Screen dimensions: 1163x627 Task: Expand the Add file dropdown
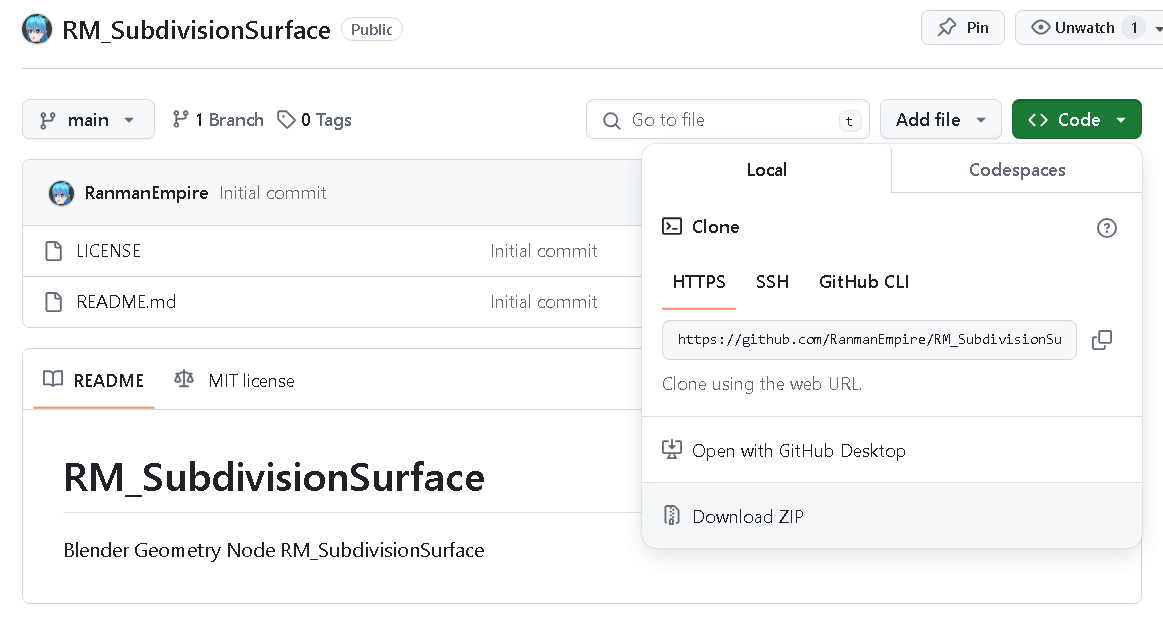click(x=940, y=120)
